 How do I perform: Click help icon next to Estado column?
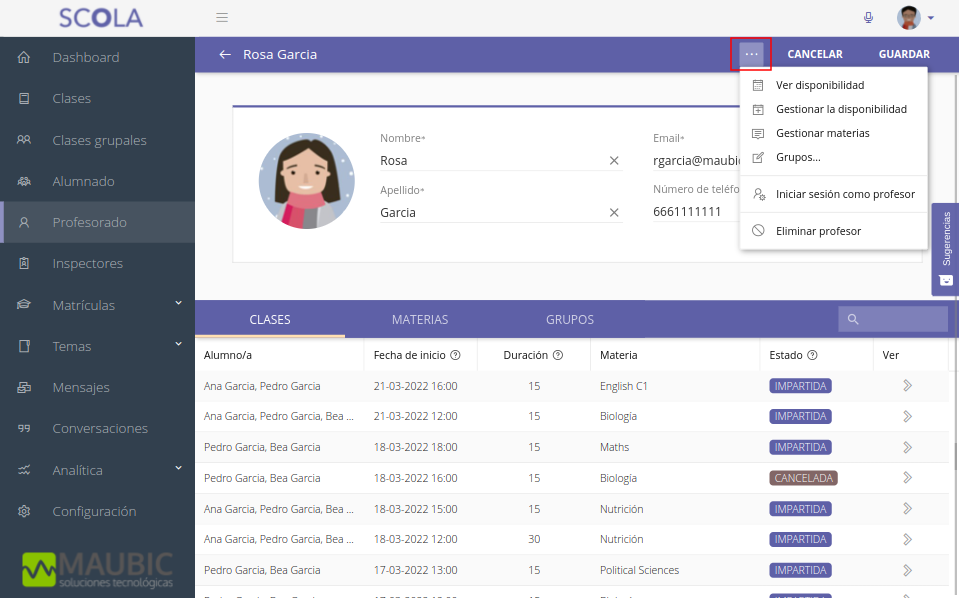click(x=813, y=355)
